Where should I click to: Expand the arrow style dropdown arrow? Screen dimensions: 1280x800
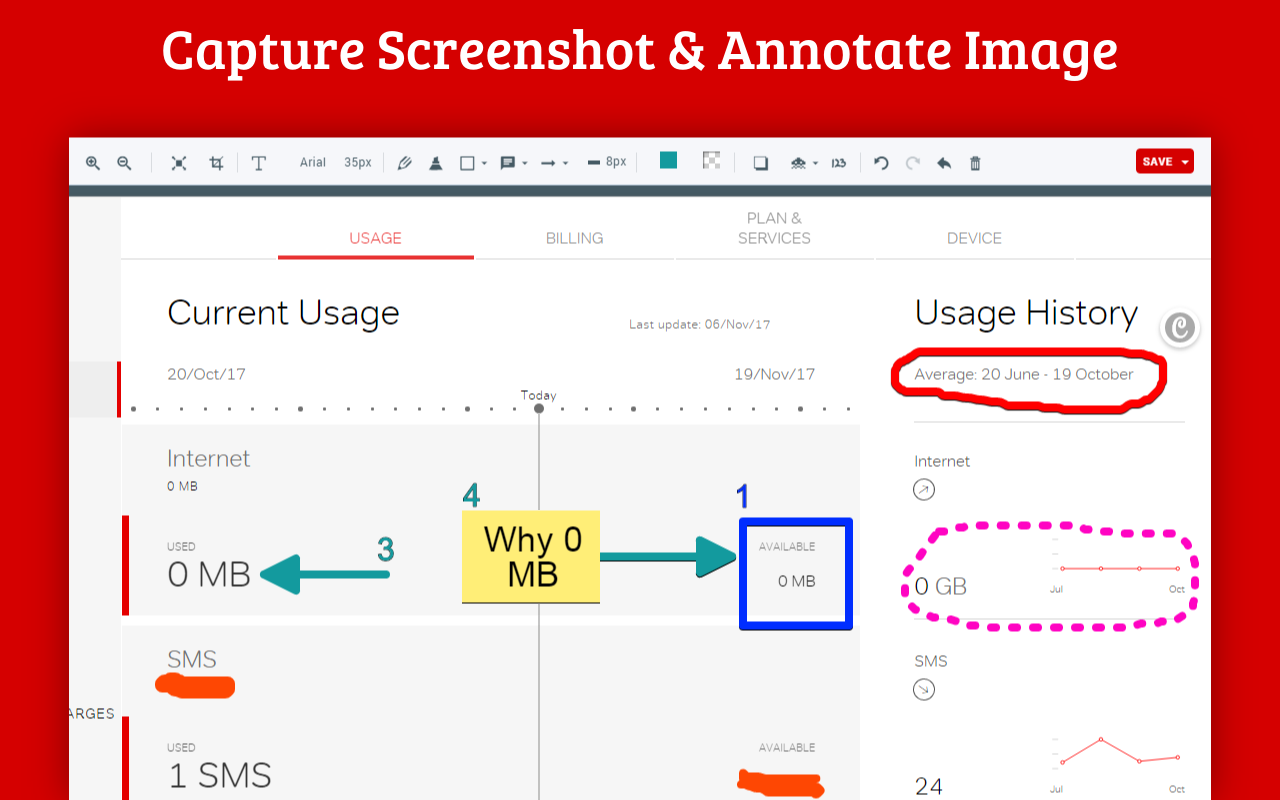click(566, 164)
